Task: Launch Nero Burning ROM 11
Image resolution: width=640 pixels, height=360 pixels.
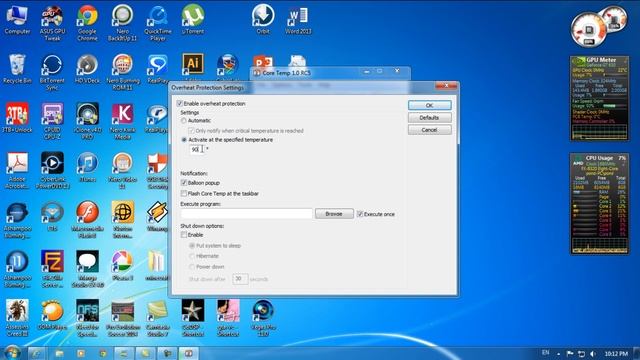Action: (x=122, y=73)
